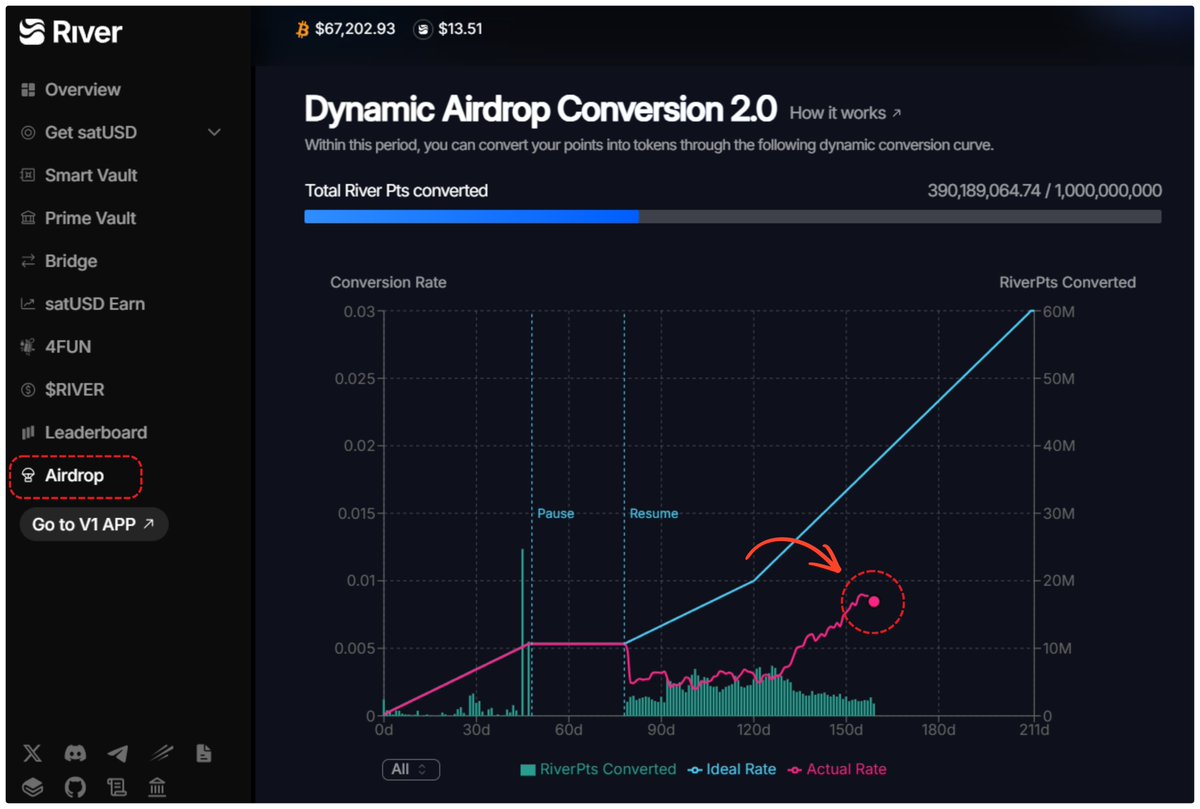The height and width of the screenshot is (809, 1200).
Task: Open the Telegram paper-plane icon
Action: [x=117, y=753]
